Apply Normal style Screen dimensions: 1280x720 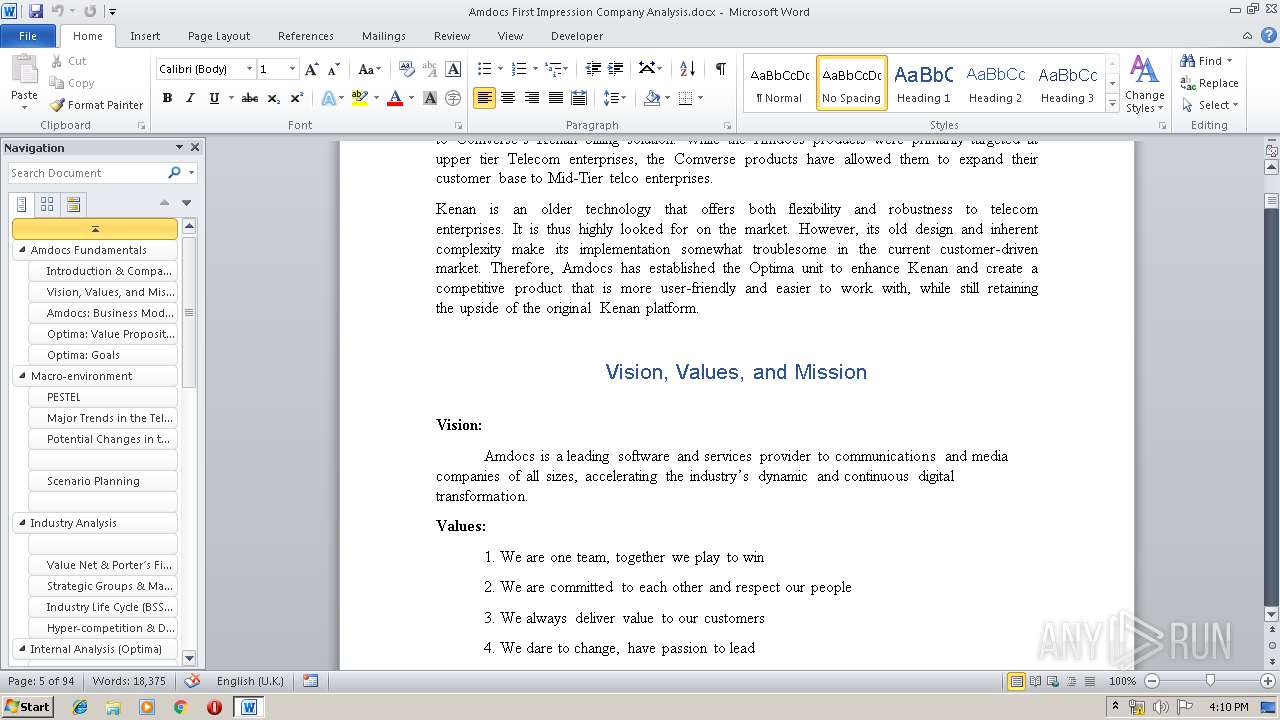(779, 82)
